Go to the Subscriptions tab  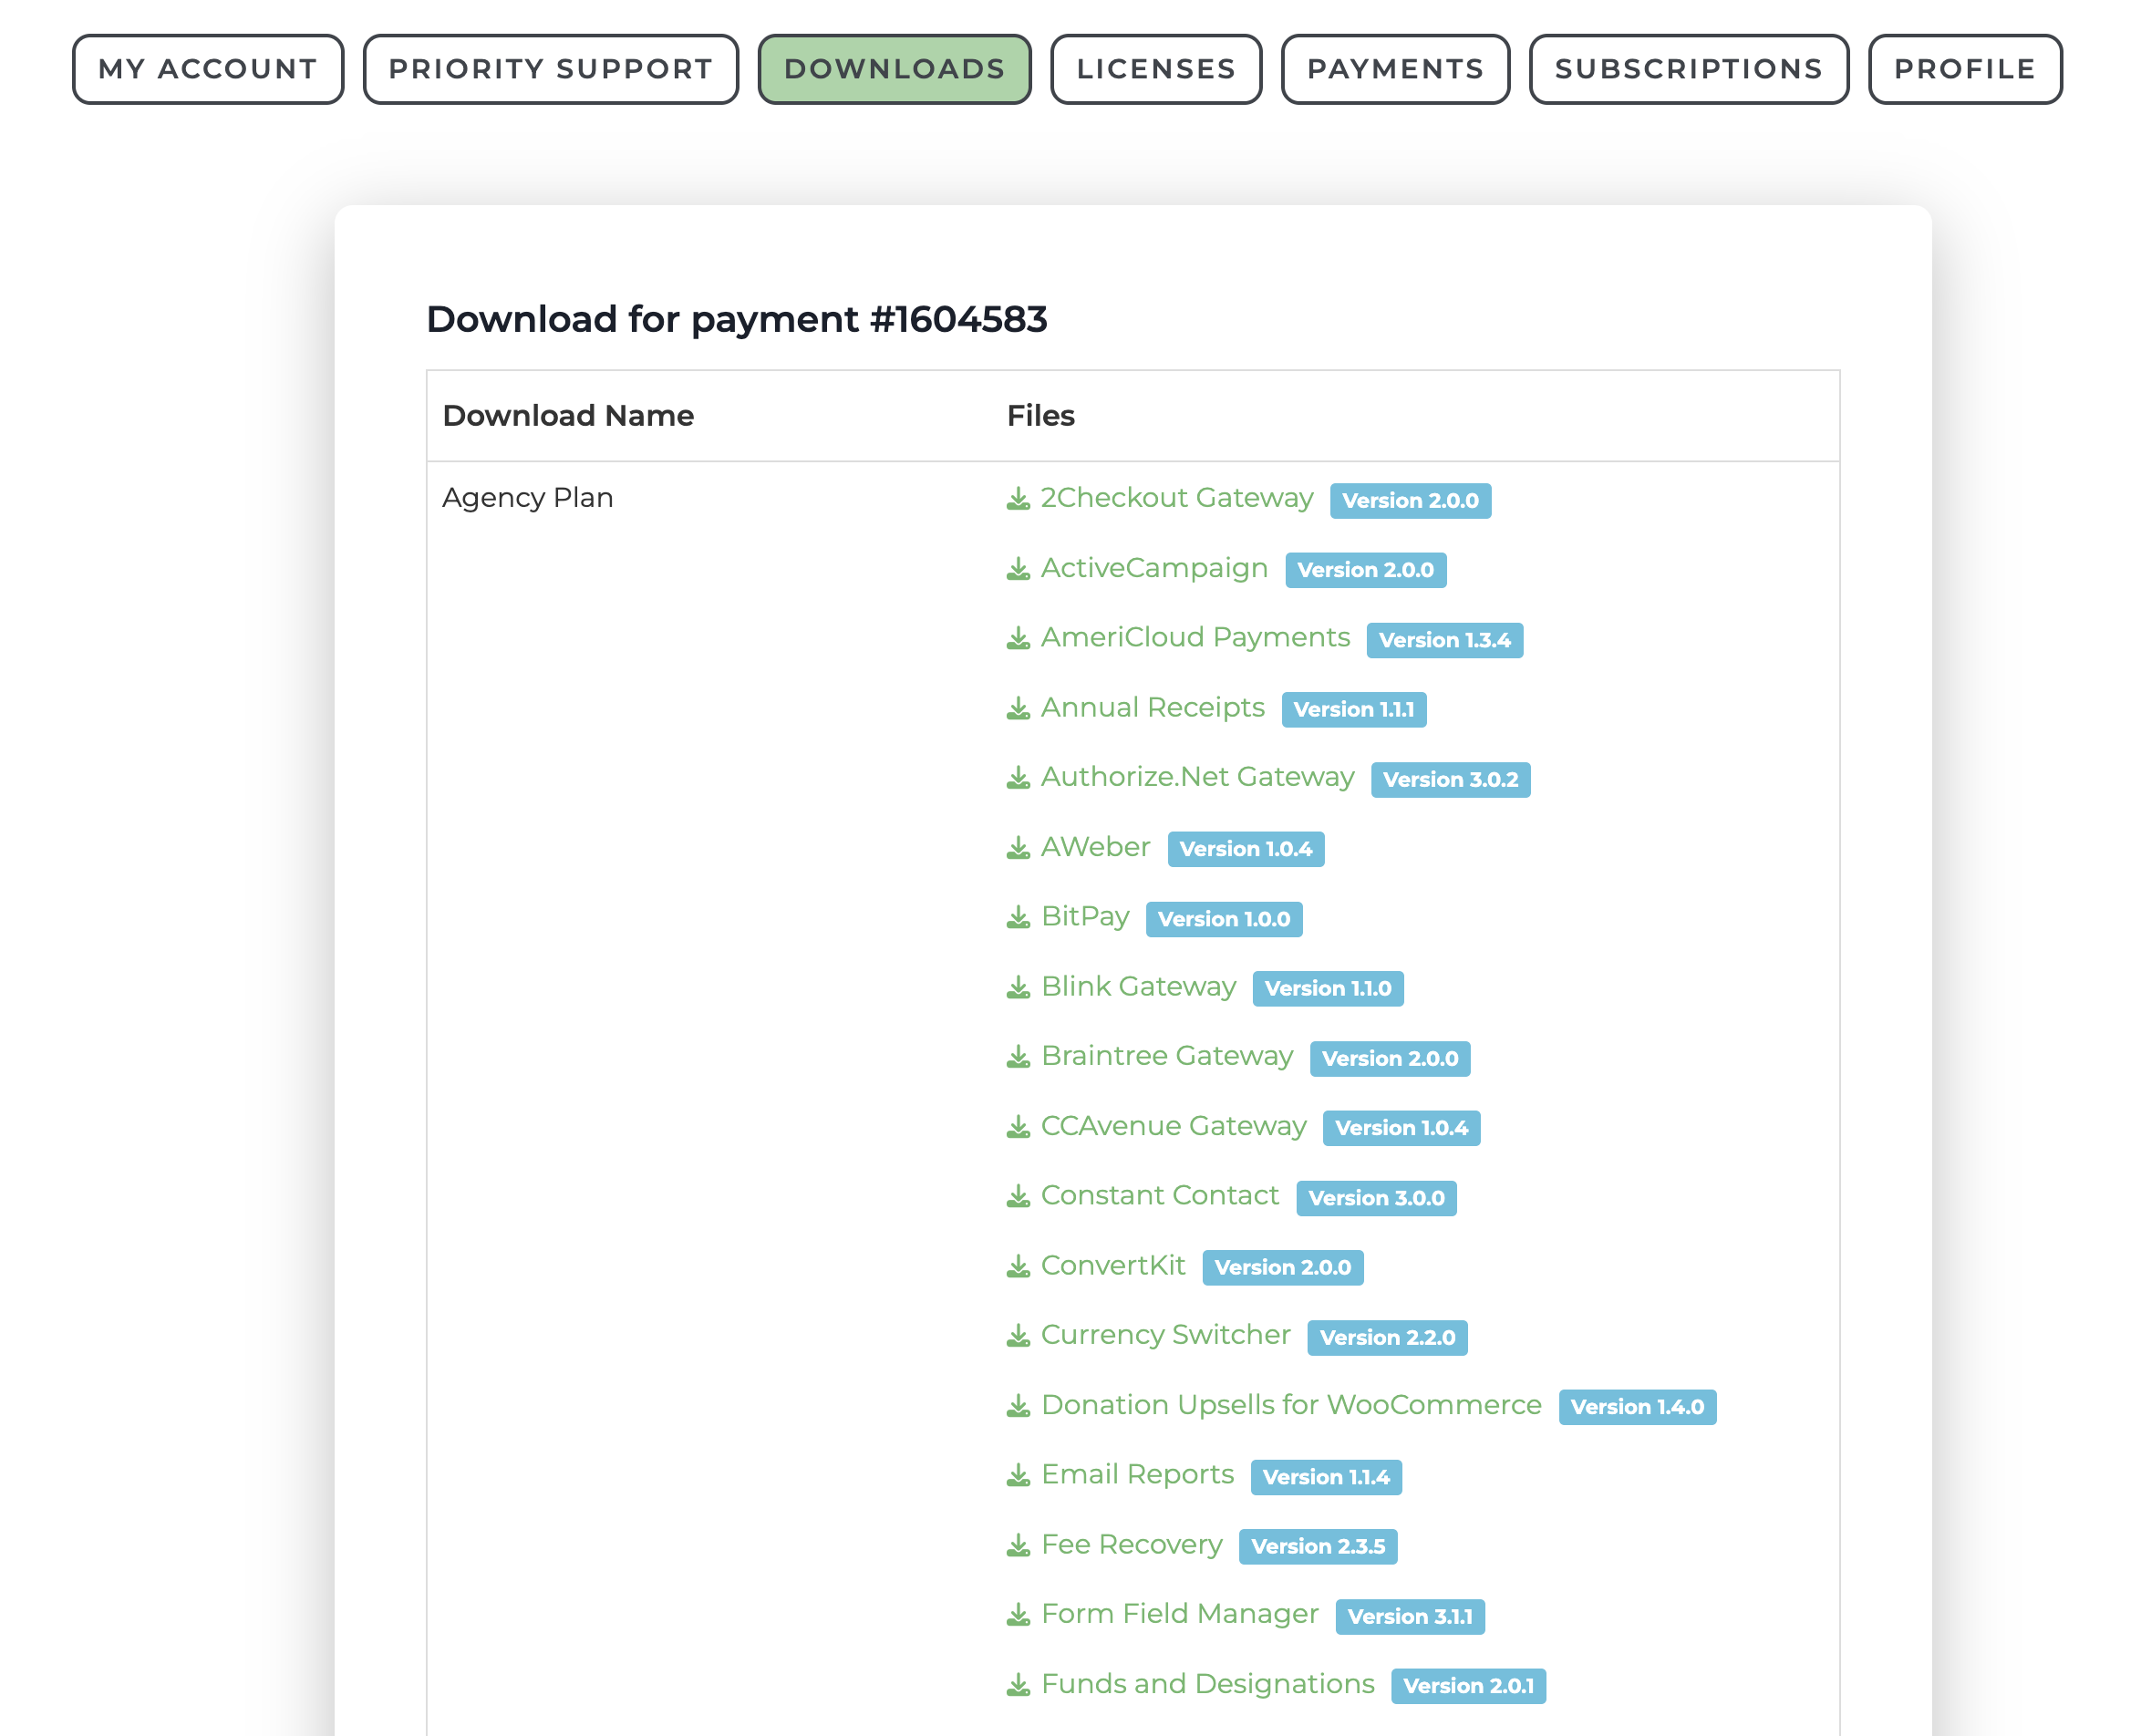click(x=1688, y=68)
